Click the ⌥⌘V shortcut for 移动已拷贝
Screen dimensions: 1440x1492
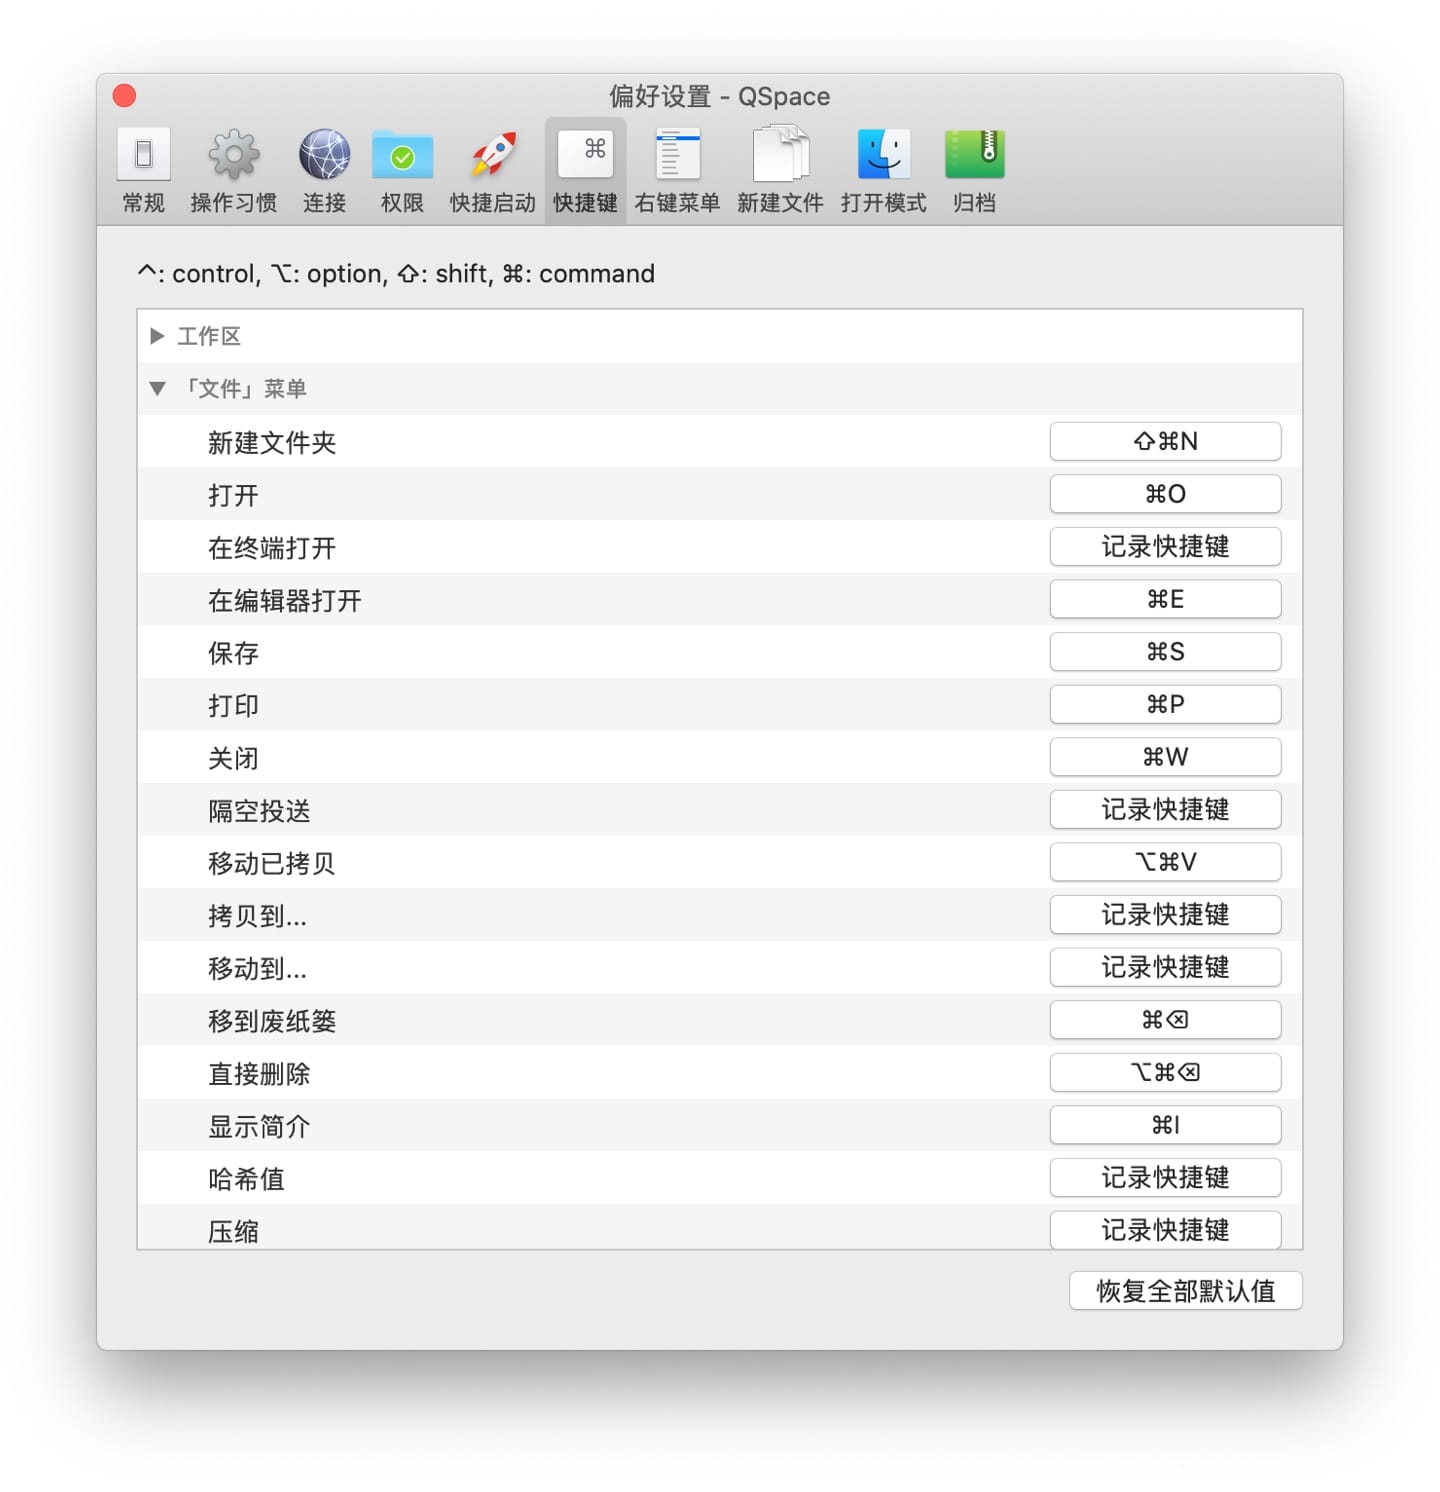point(1165,862)
